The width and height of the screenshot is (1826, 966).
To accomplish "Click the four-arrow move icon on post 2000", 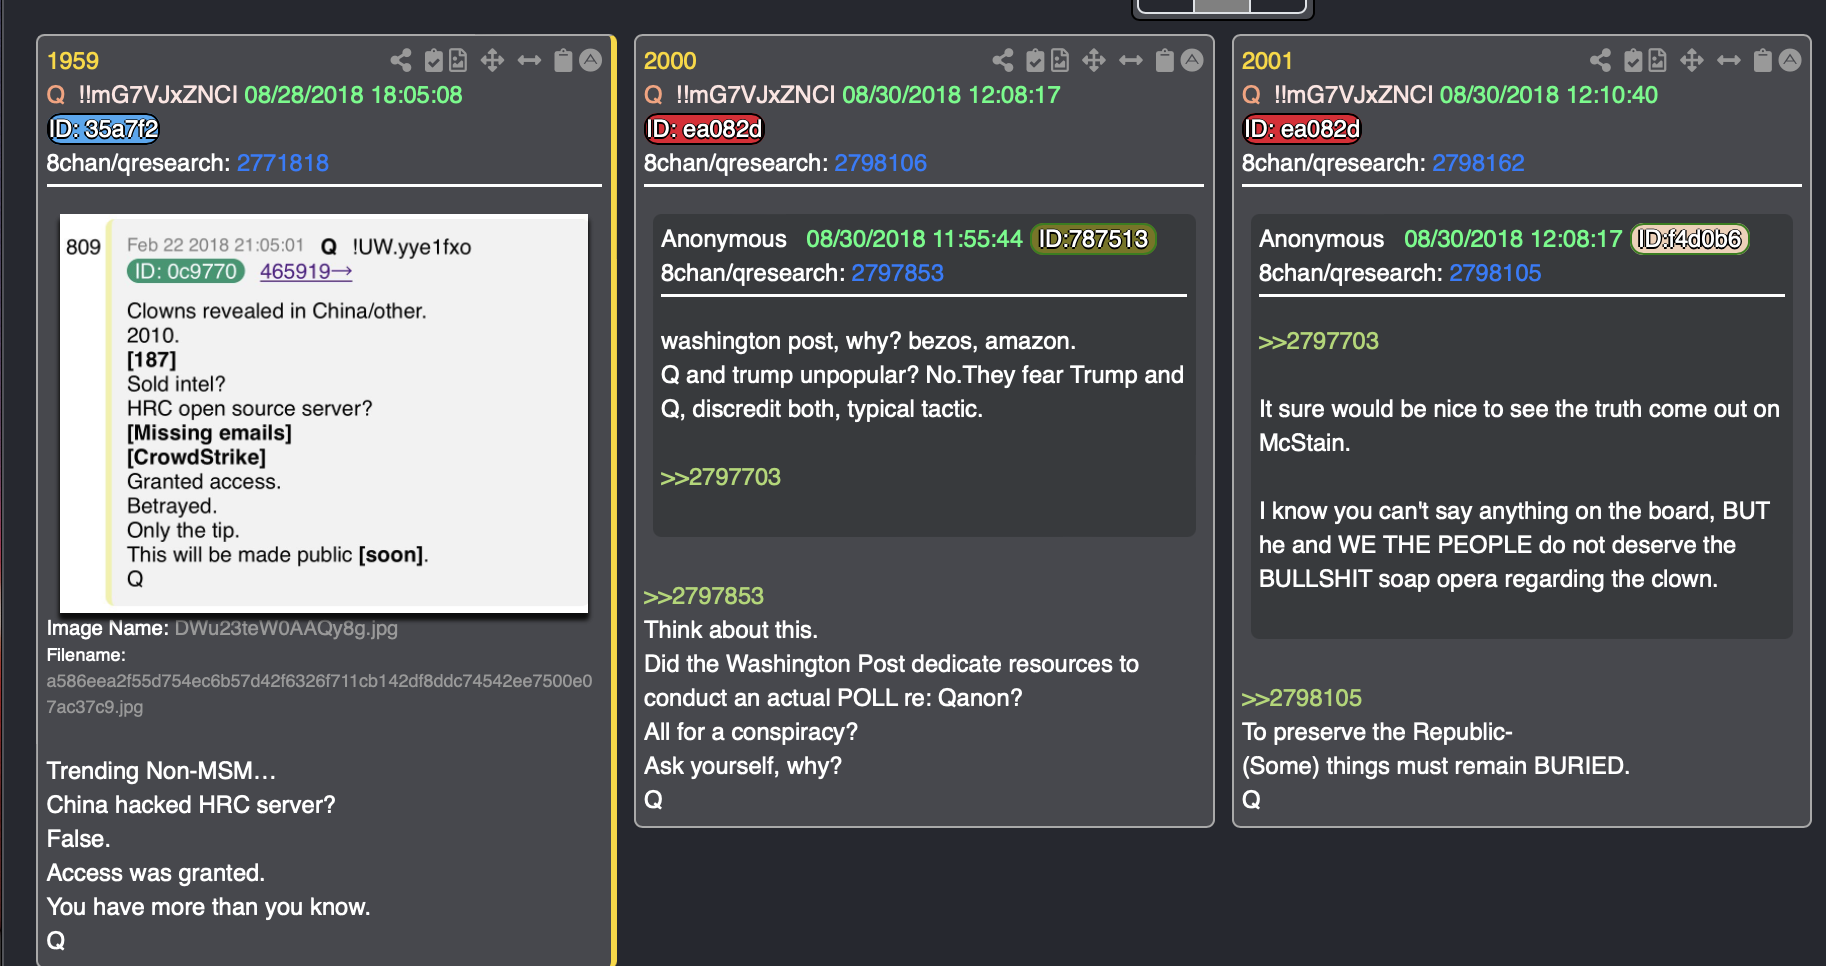I will point(1094,61).
